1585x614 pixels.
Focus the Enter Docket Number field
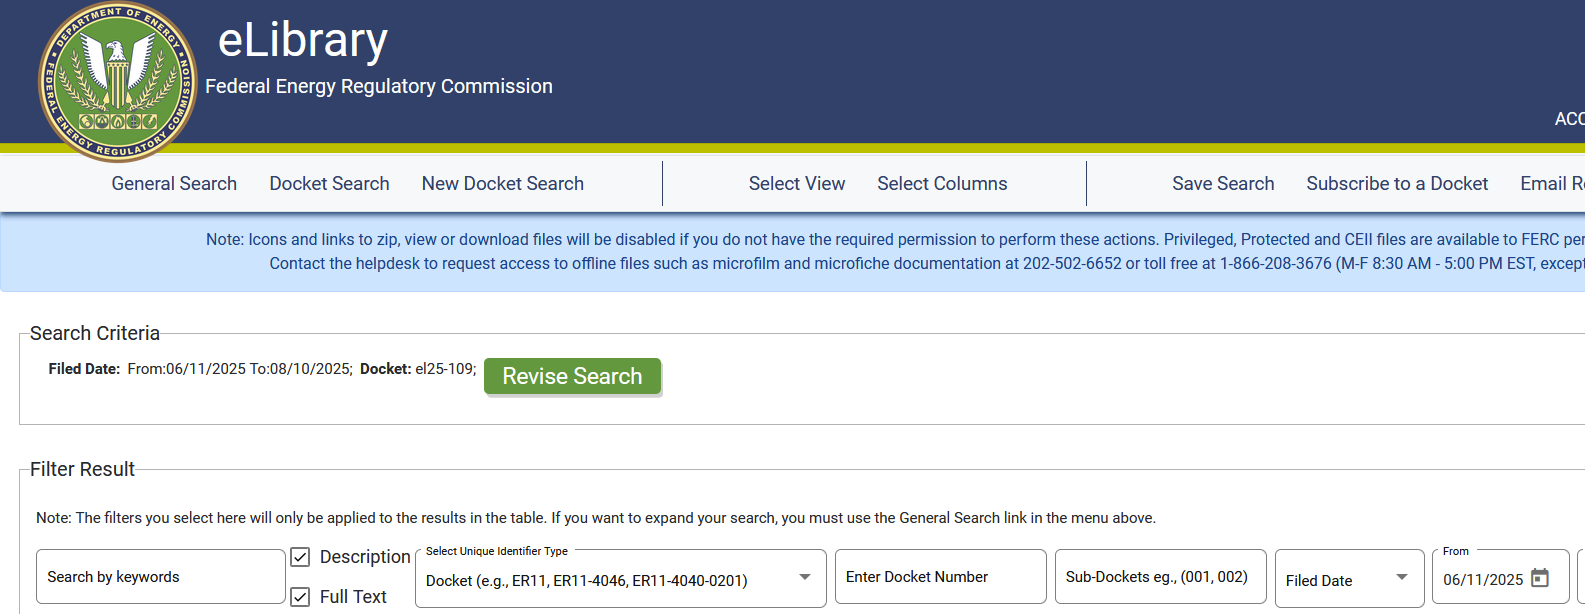[940, 577]
